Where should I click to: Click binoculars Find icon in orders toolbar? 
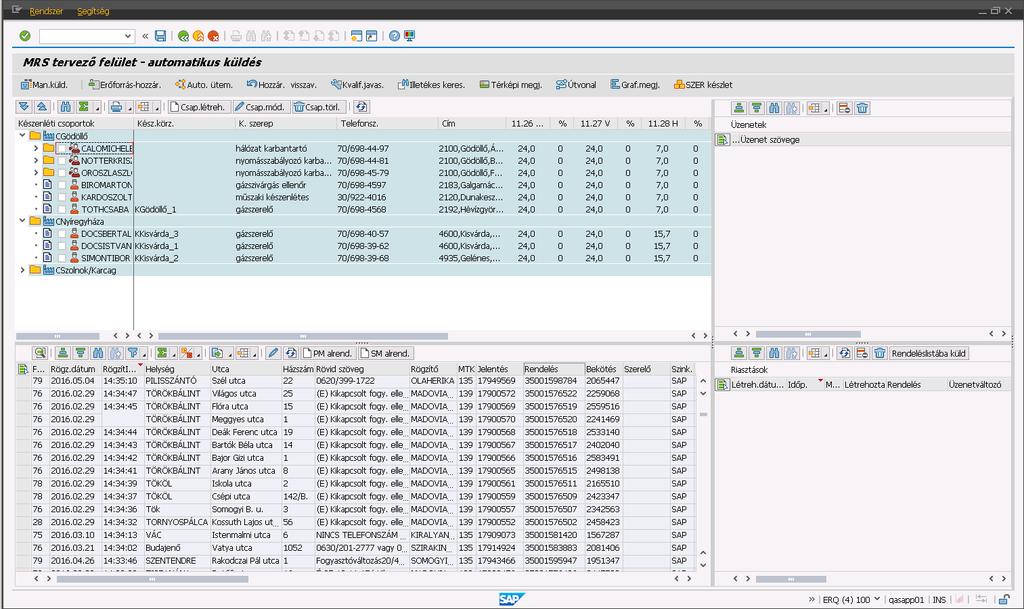[98, 353]
